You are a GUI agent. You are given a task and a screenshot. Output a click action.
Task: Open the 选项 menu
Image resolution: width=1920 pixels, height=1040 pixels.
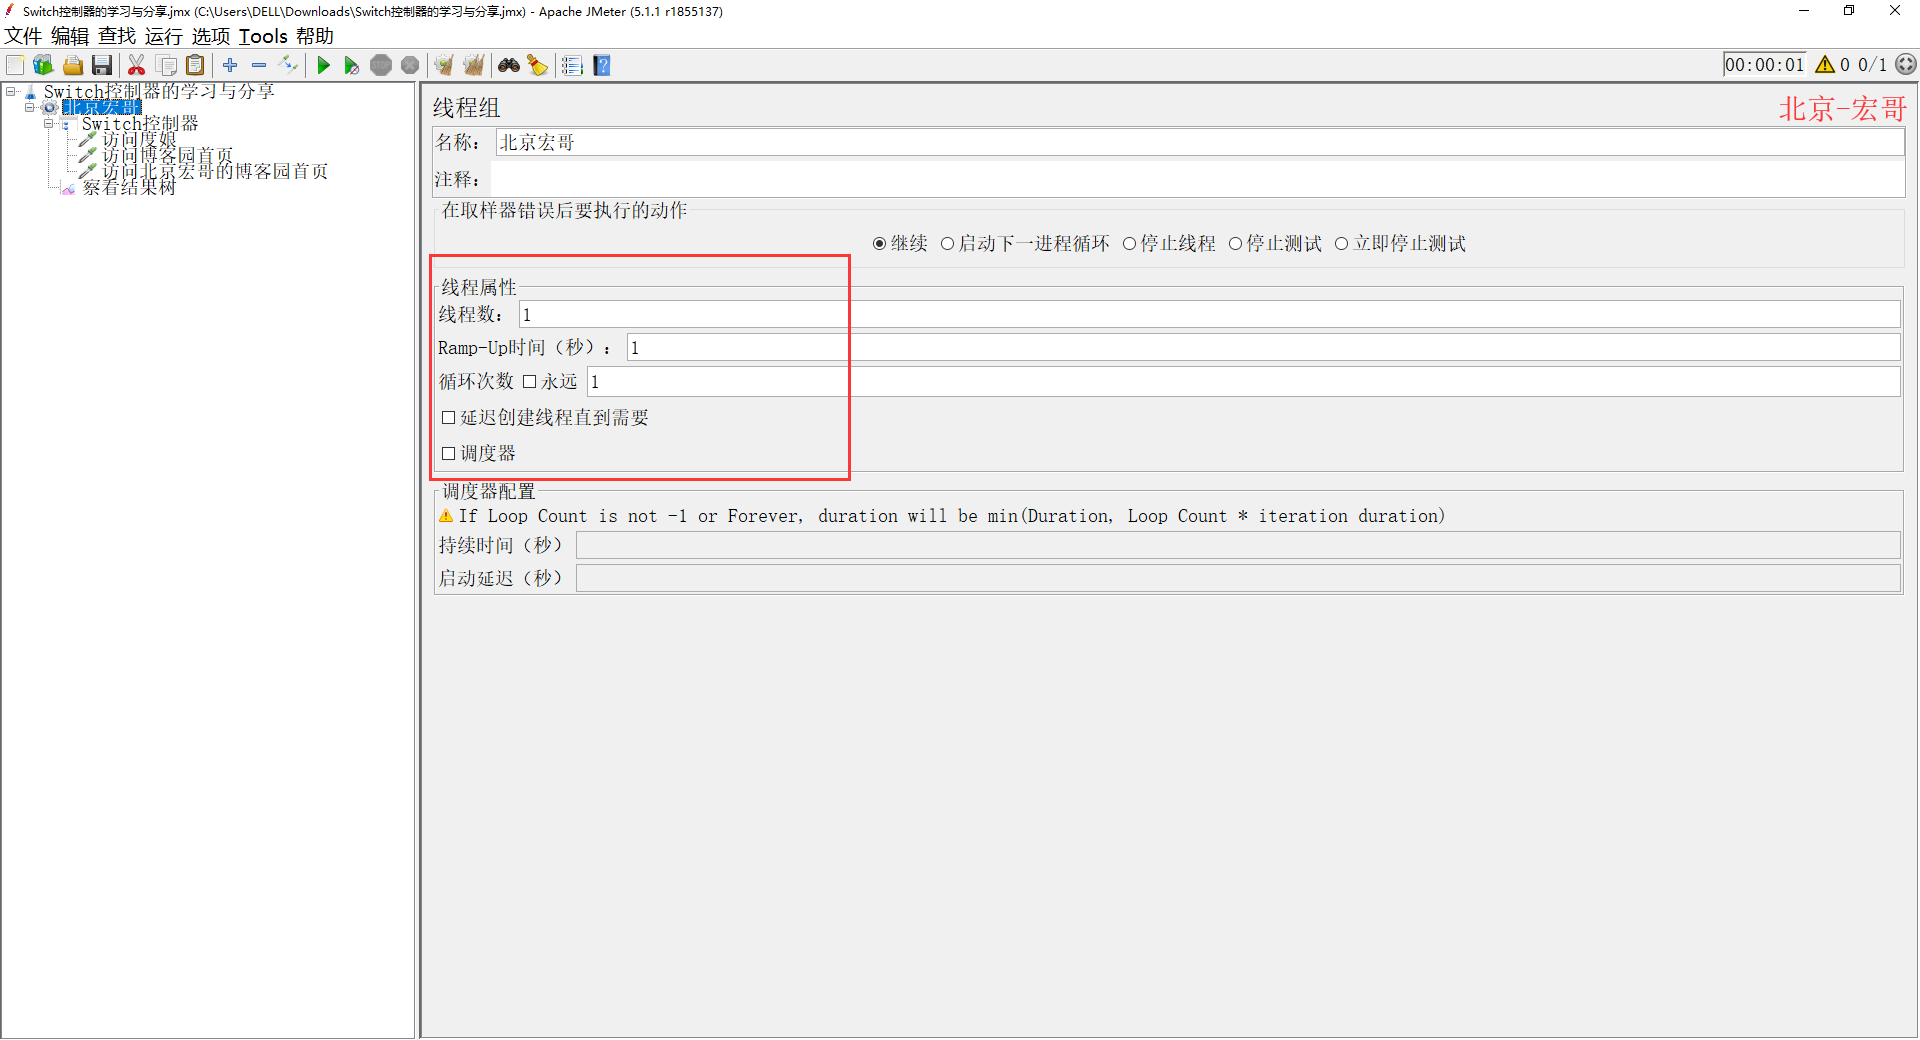tap(211, 36)
